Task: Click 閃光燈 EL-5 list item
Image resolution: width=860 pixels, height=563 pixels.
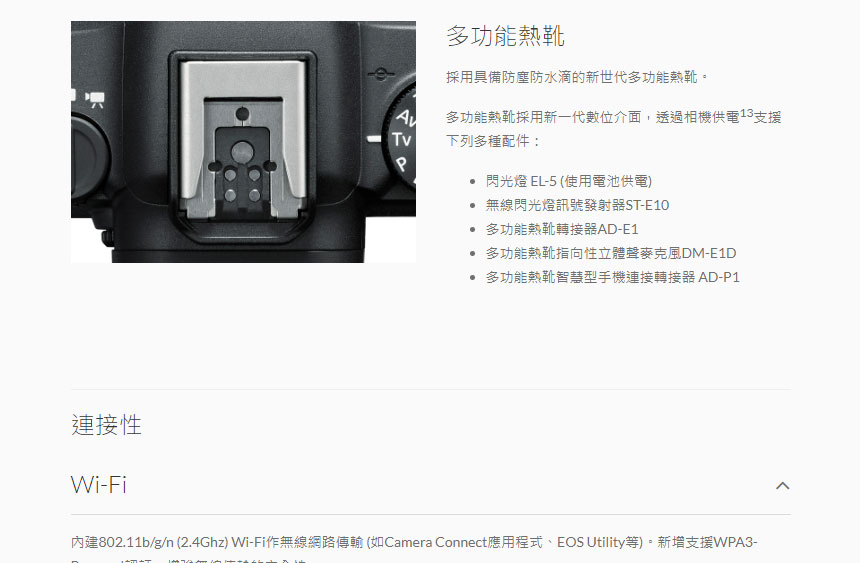Action: pos(569,181)
